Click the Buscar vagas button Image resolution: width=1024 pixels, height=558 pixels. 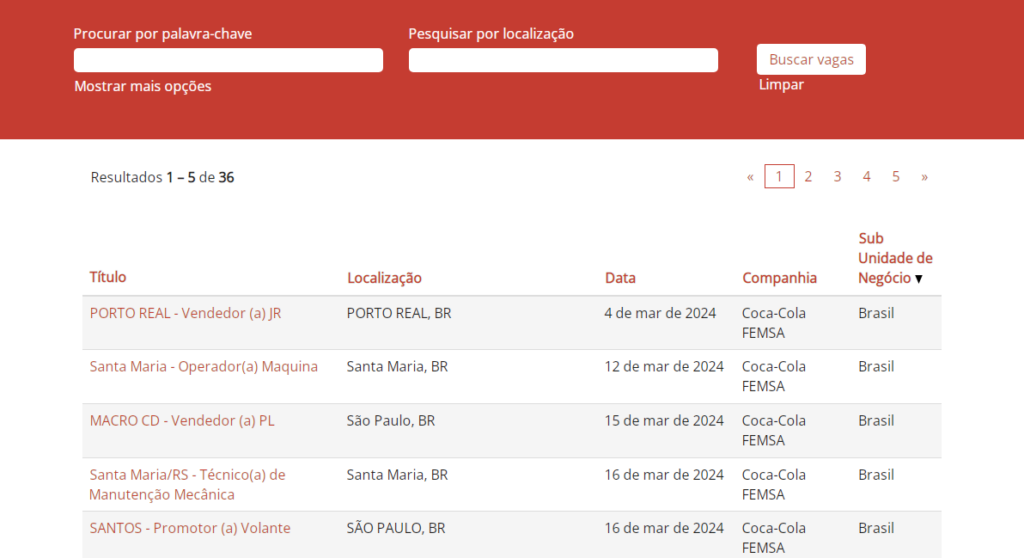(x=811, y=59)
